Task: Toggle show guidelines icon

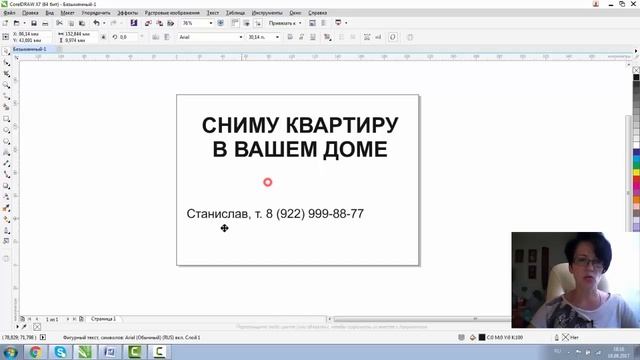Action: click(x=258, y=23)
